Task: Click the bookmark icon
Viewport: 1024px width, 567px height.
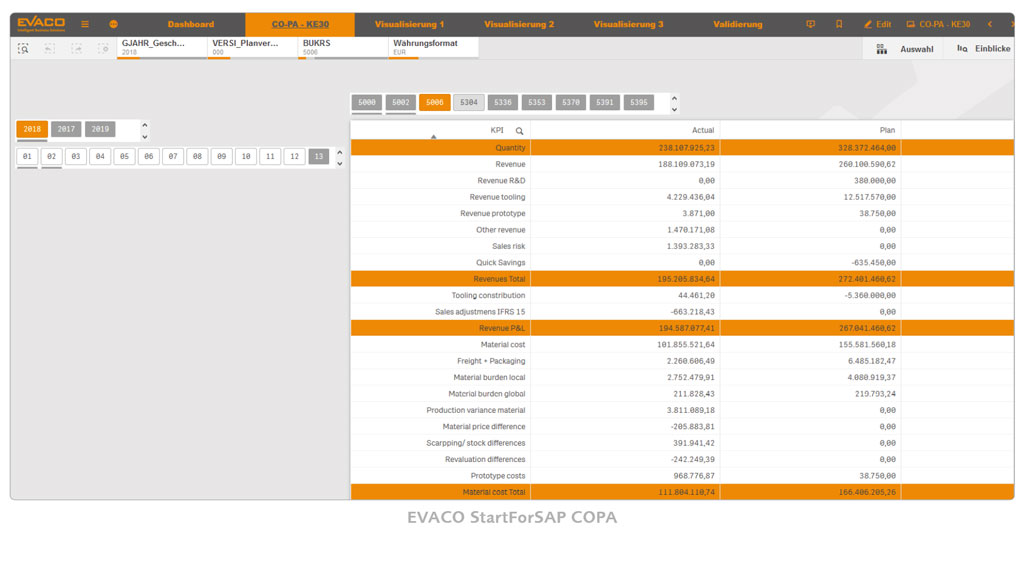Action: tap(839, 24)
